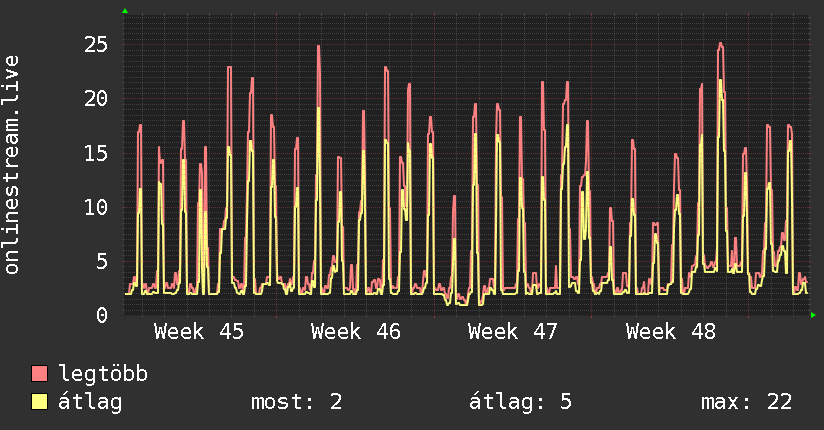This screenshot has height=430, width=824.
Task: Click the y-axis value 5
Action: click(x=102, y=261)
